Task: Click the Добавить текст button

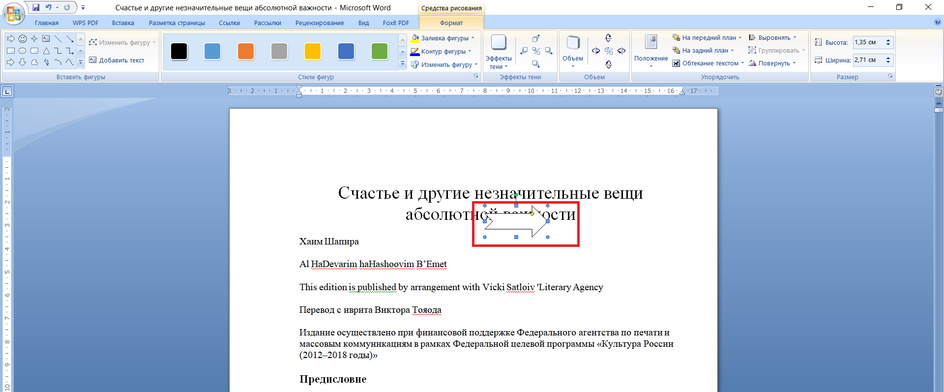Action: 117,60
